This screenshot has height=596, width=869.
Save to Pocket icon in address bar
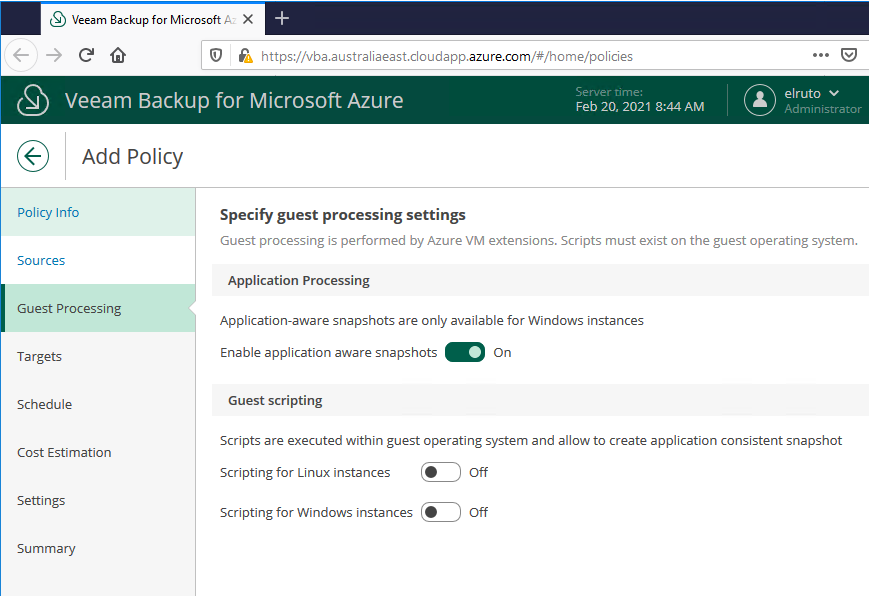(848, 56)
